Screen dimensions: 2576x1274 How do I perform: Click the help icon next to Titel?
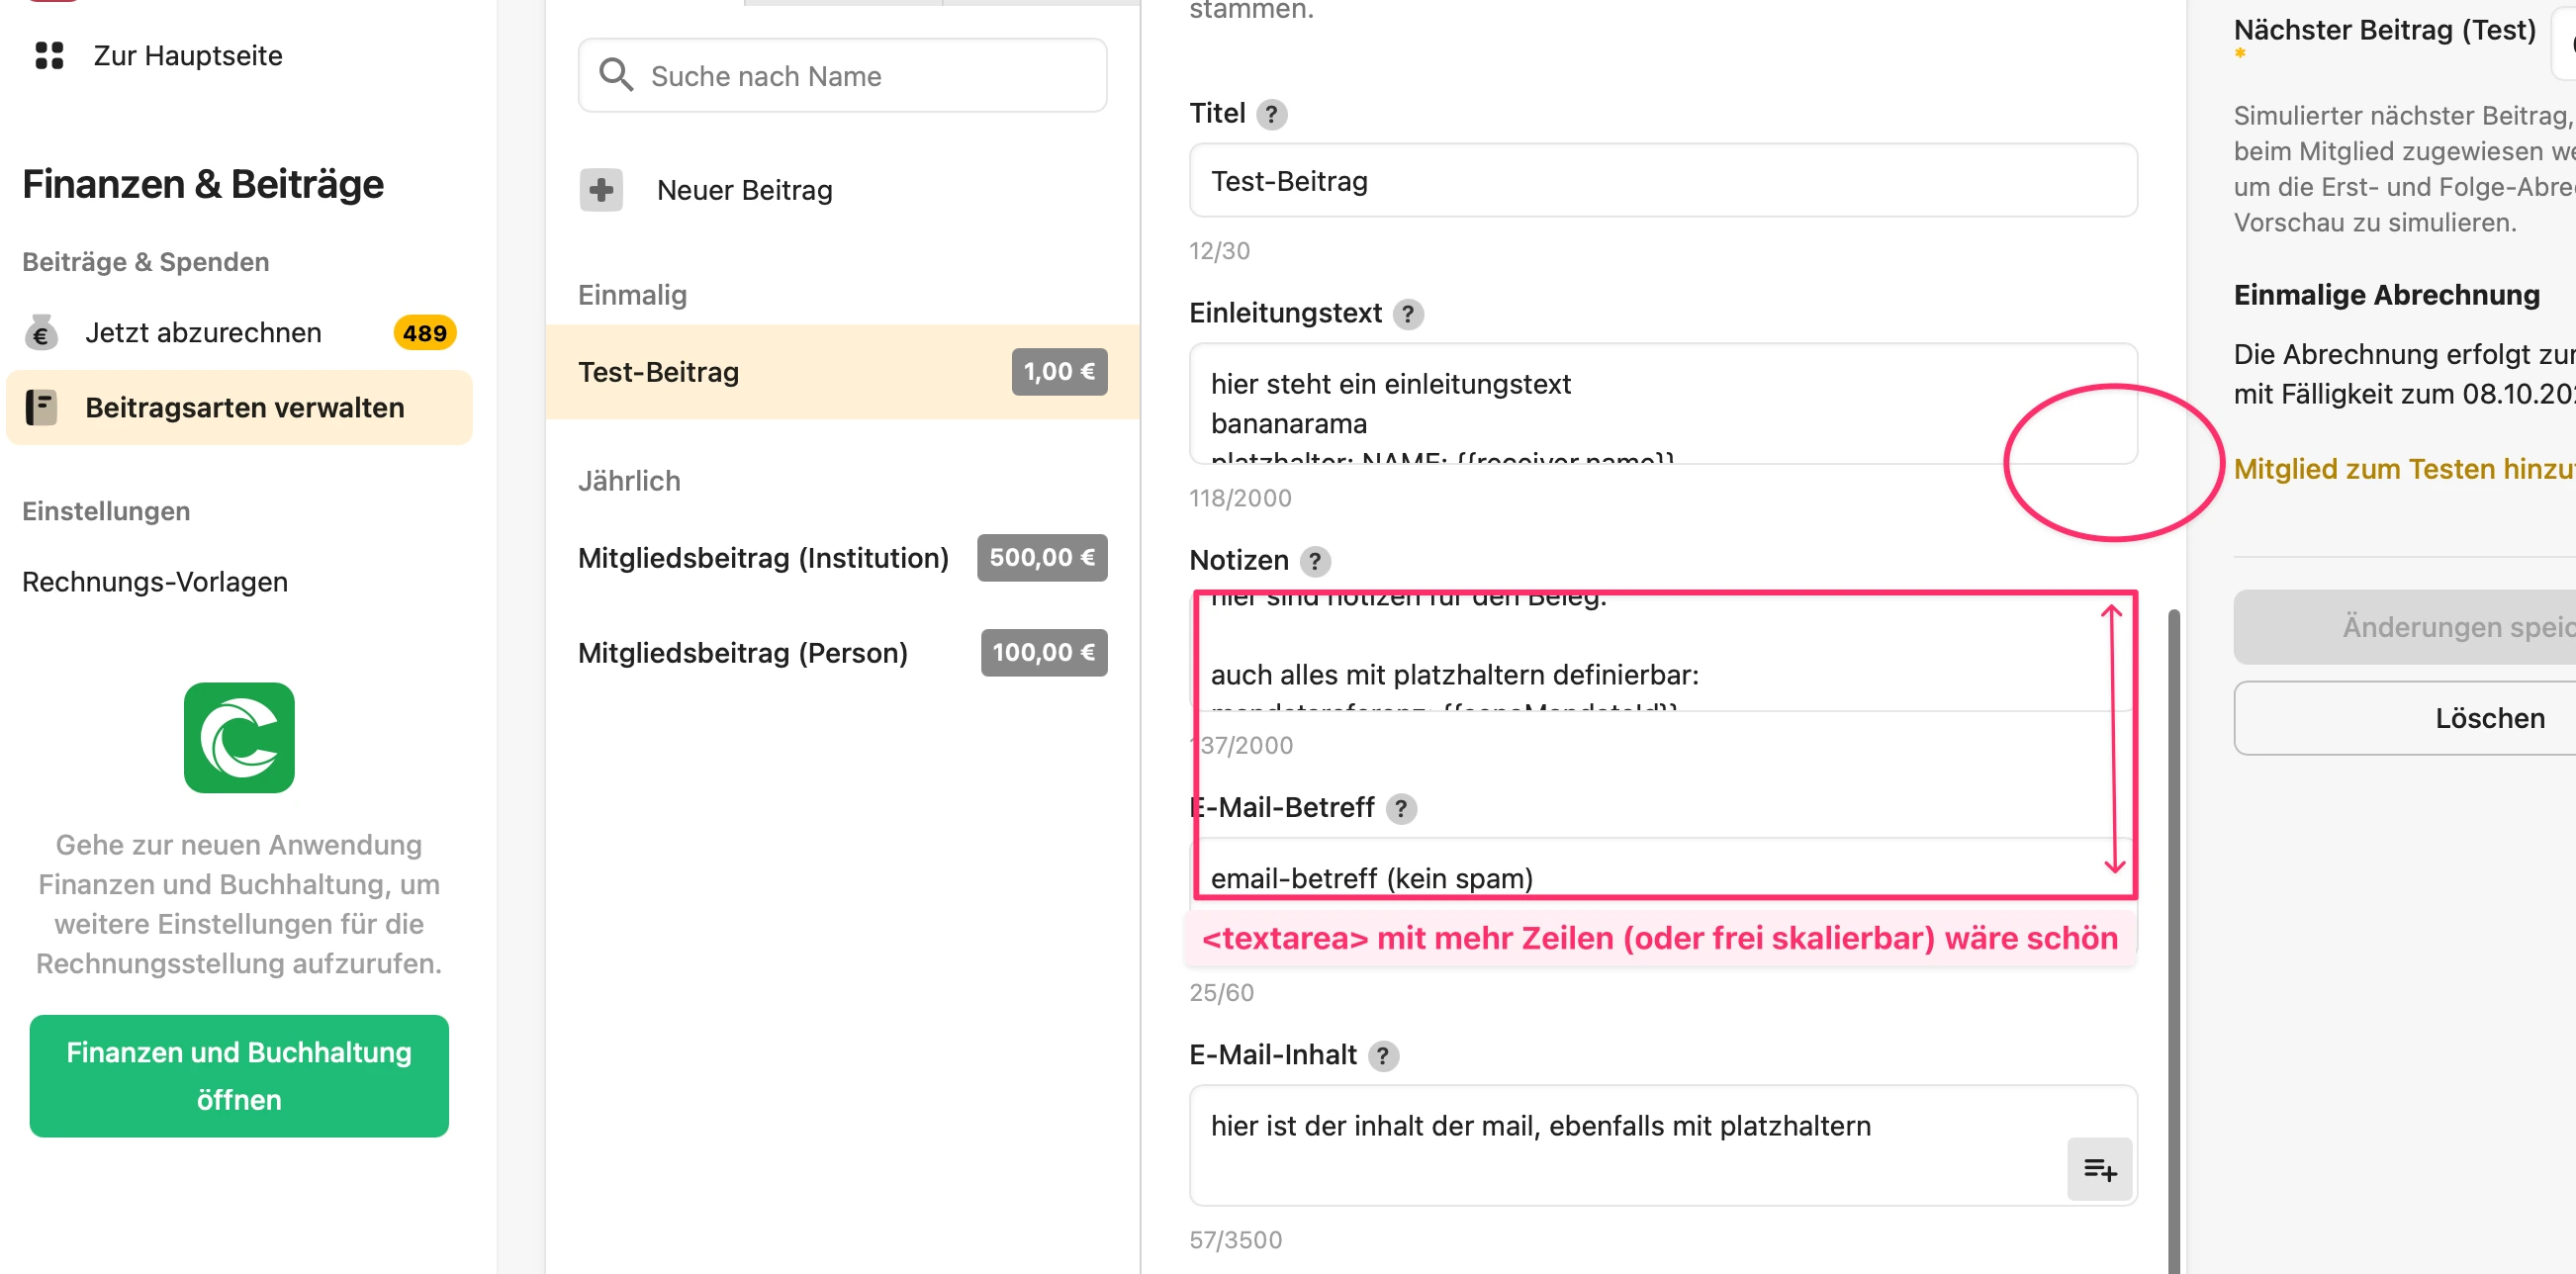1271,114
